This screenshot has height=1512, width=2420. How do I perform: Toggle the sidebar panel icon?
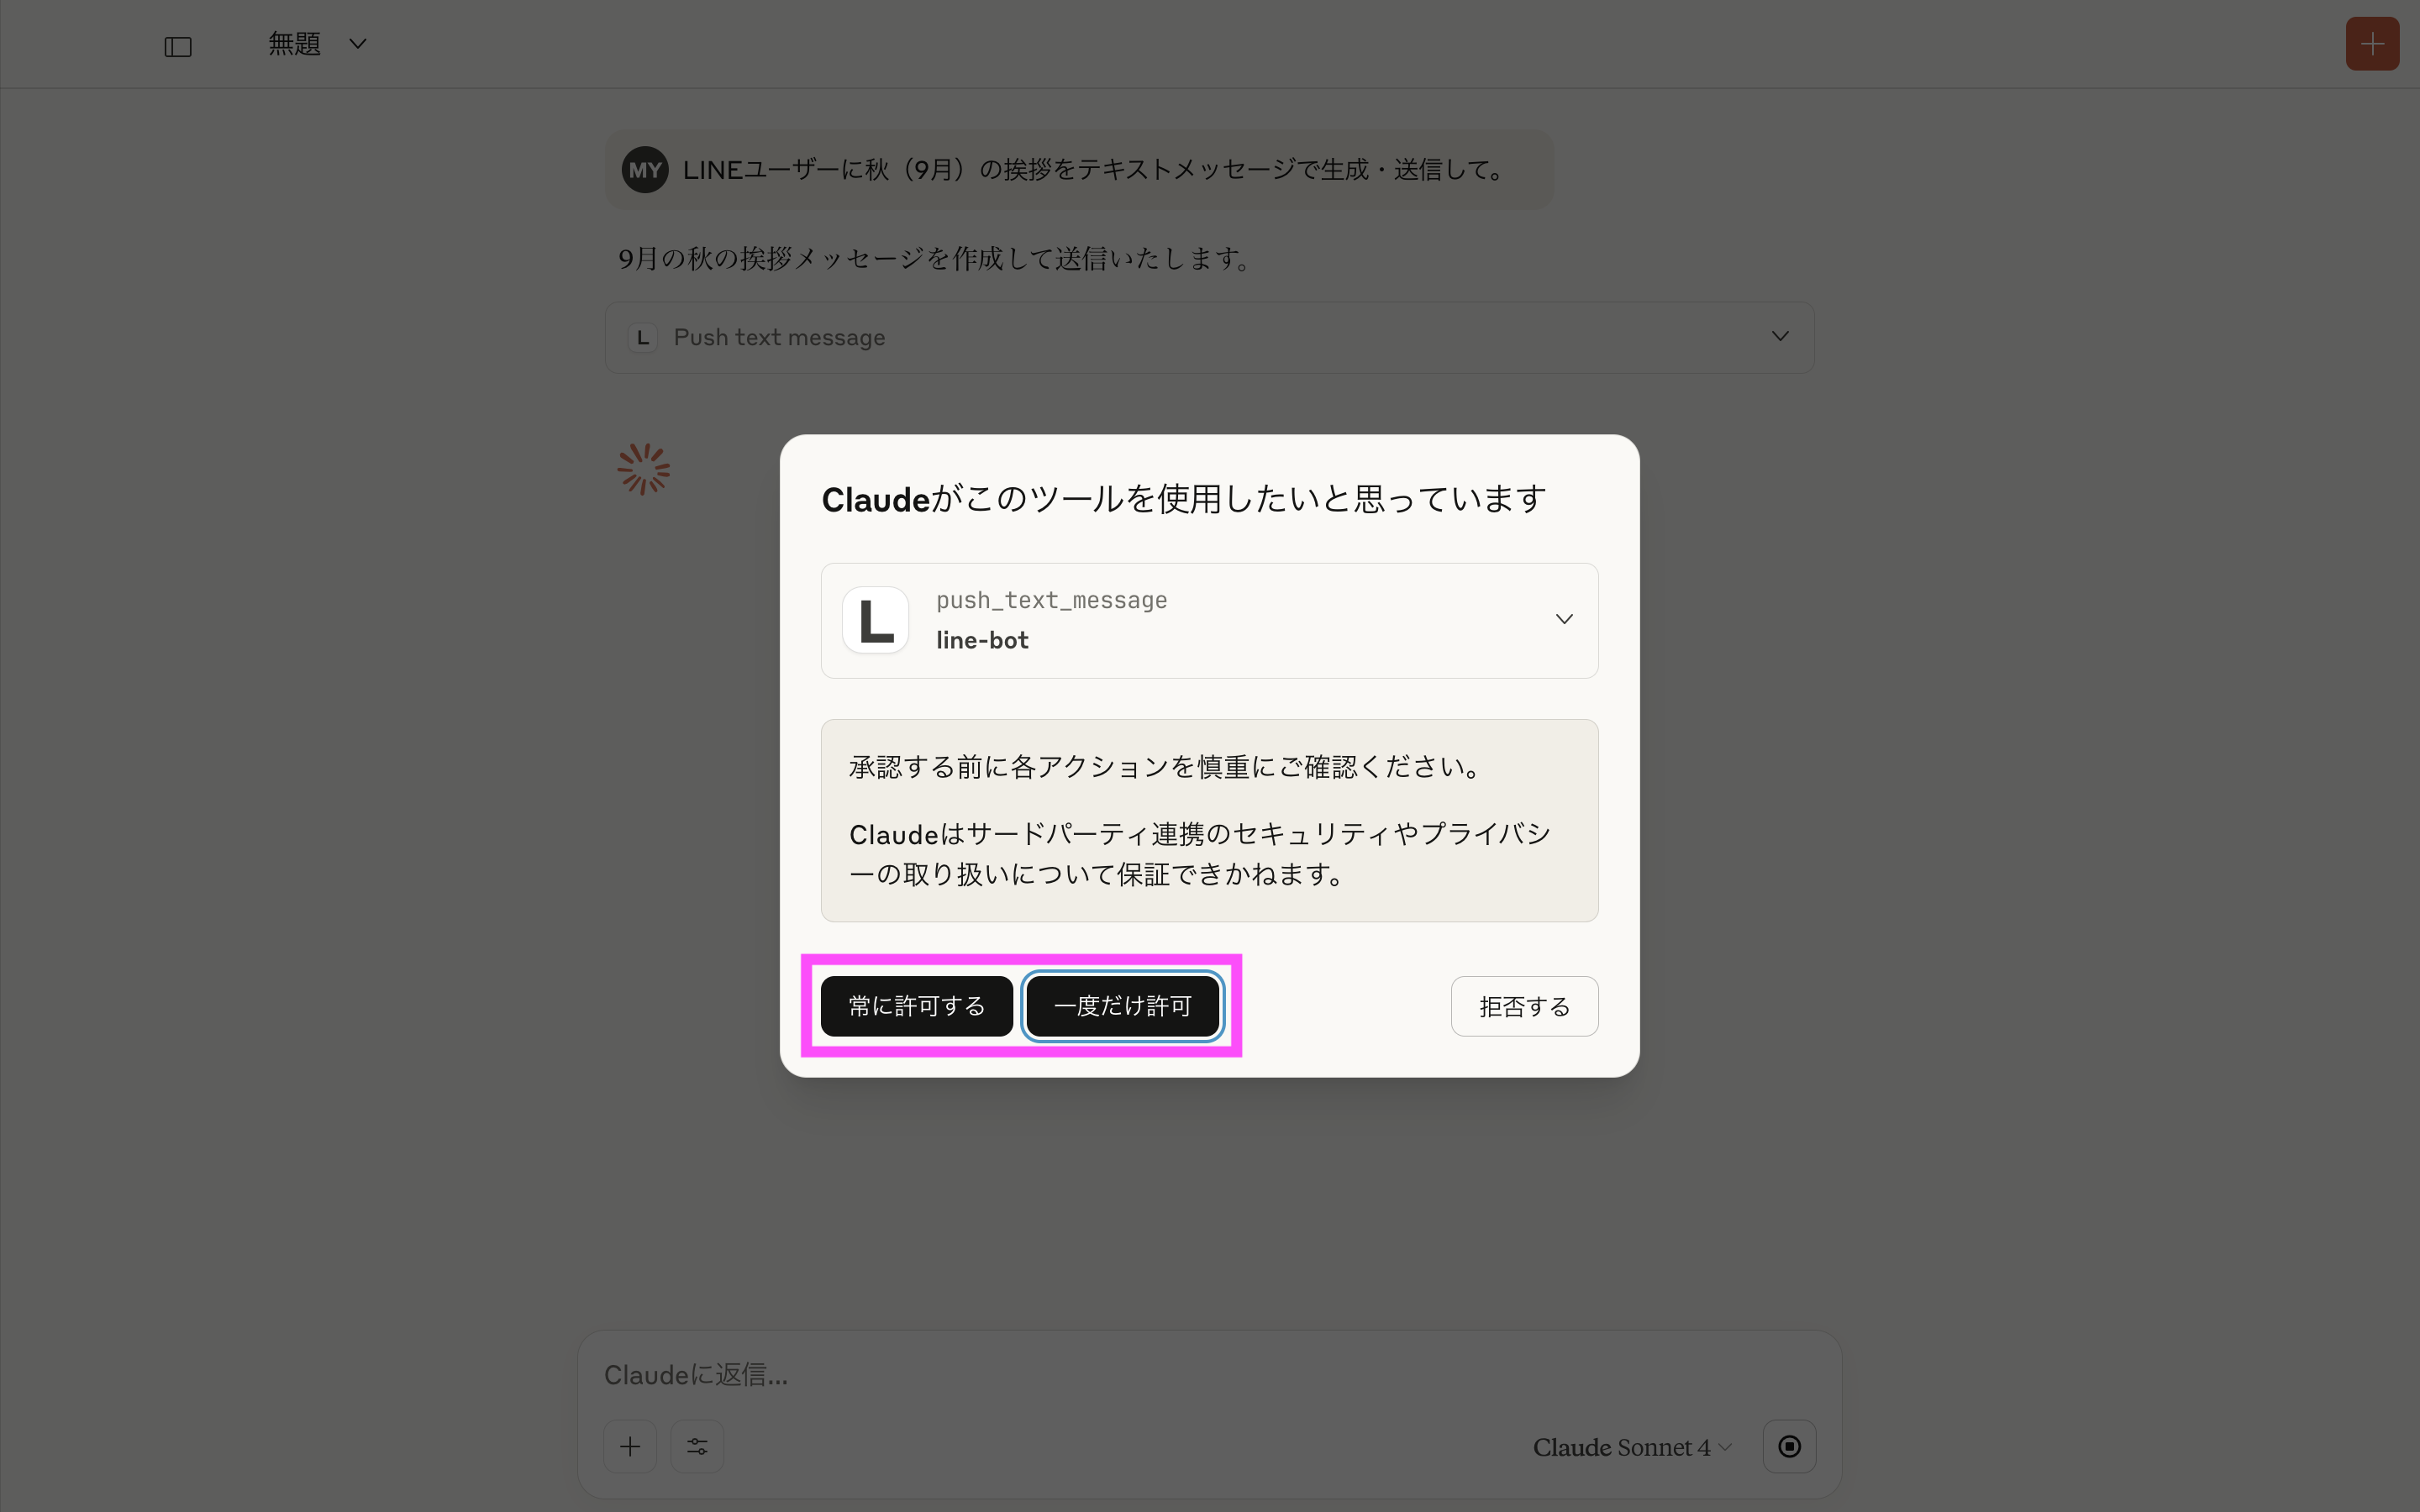(x=178, y=46)
